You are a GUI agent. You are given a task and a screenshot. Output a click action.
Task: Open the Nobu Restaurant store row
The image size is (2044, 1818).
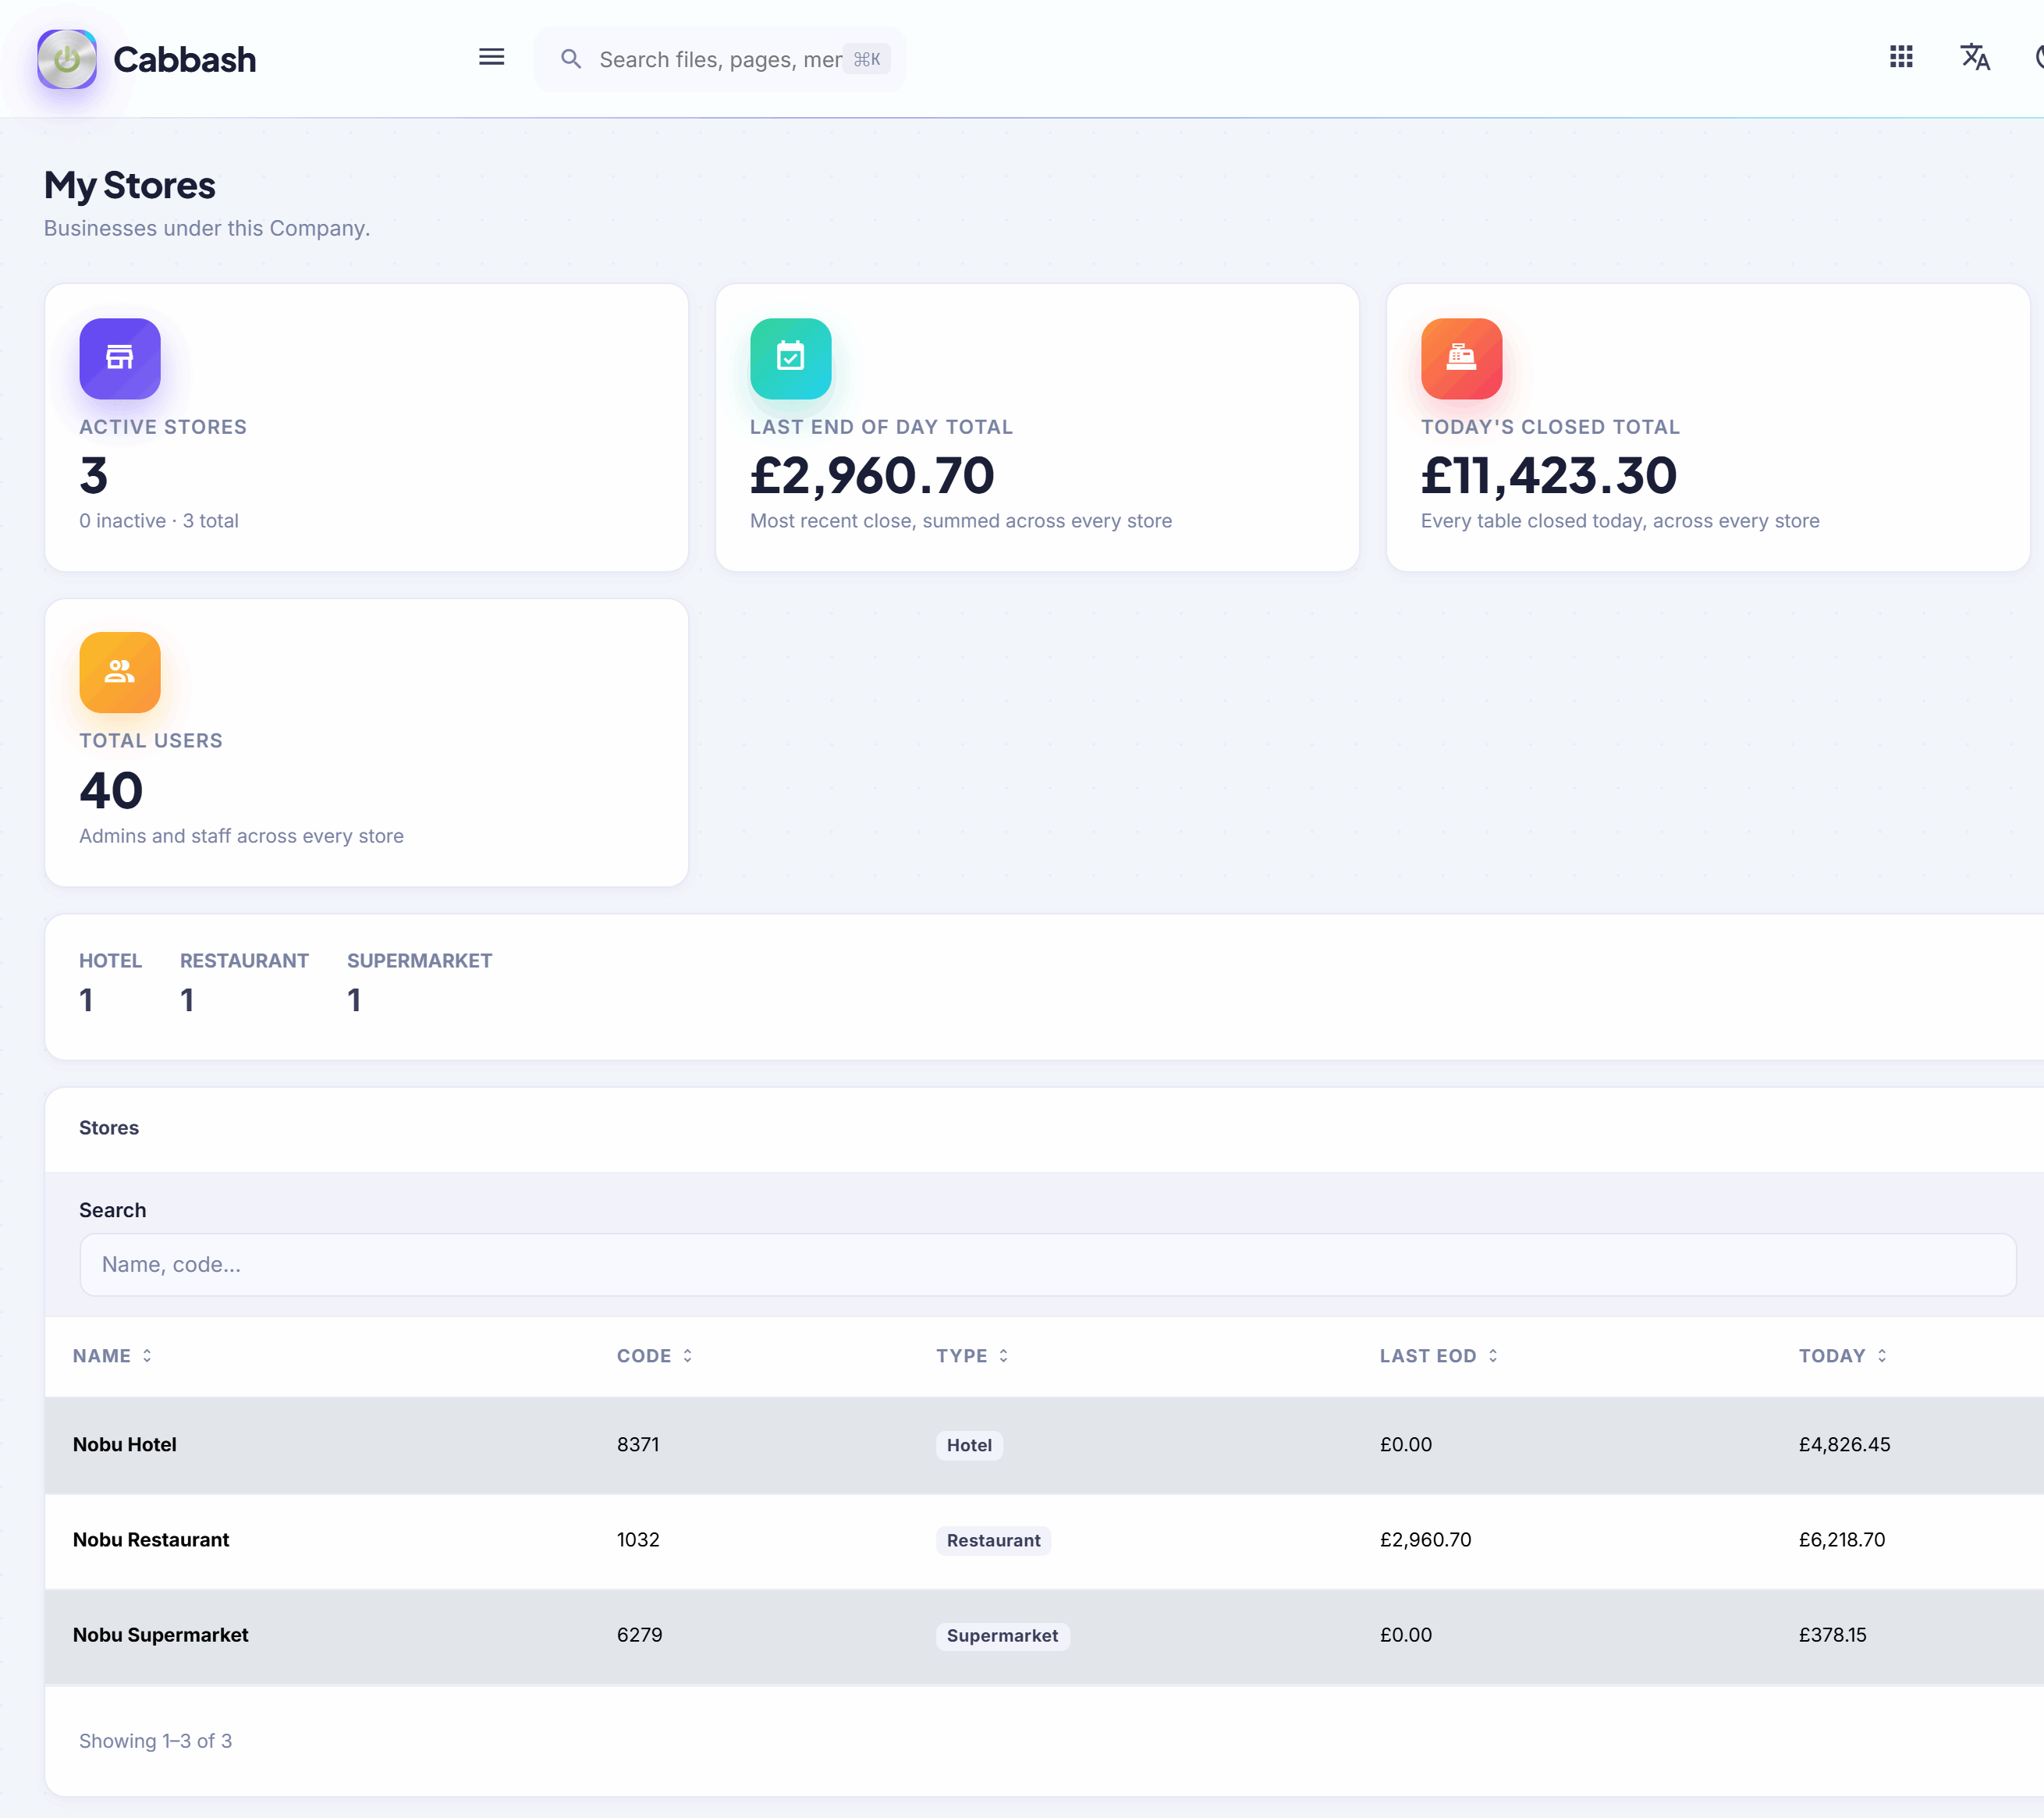pyautogui.click(x=1044, y=1540)
